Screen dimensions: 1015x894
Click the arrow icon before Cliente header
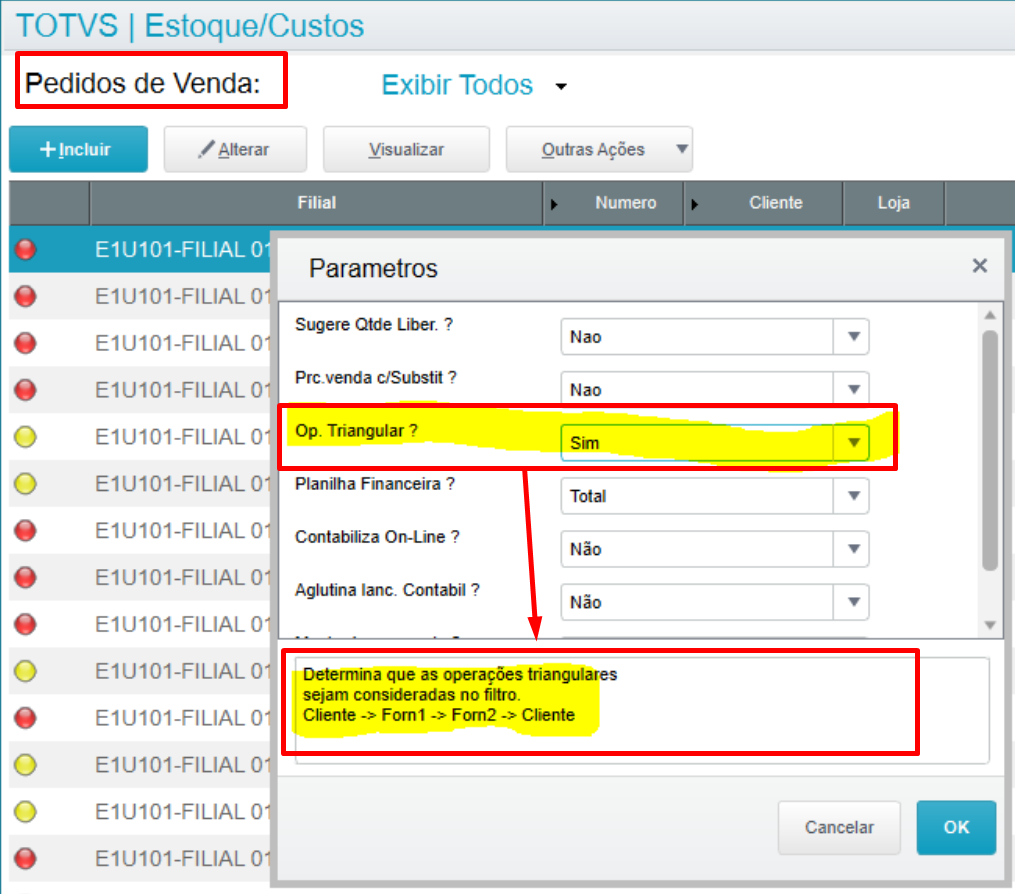(x=695, y=205)
